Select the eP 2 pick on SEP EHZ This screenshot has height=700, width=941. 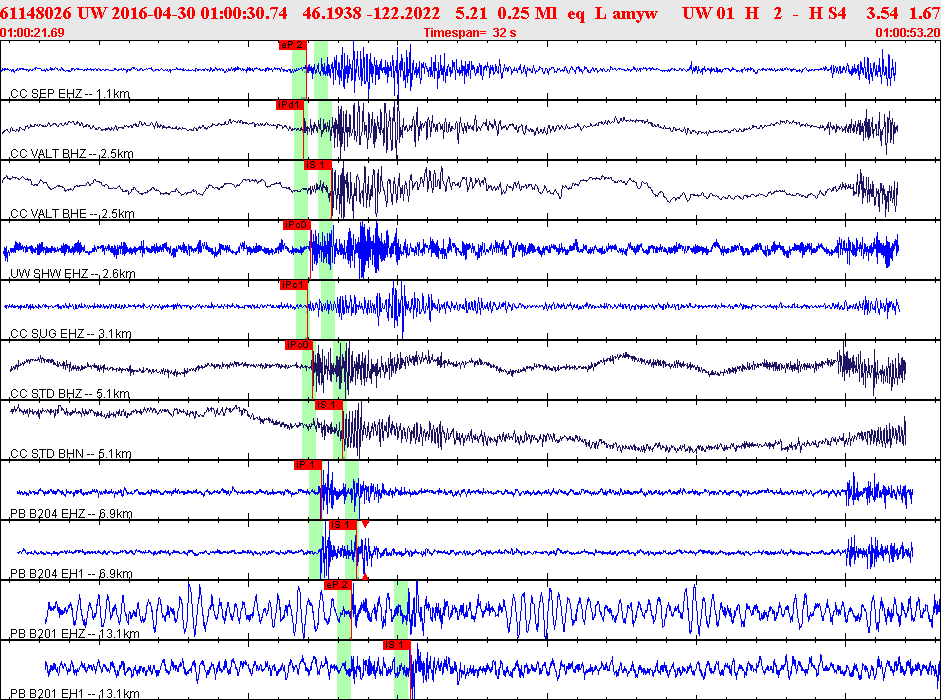pyautogui.click(x=292, y=45)
